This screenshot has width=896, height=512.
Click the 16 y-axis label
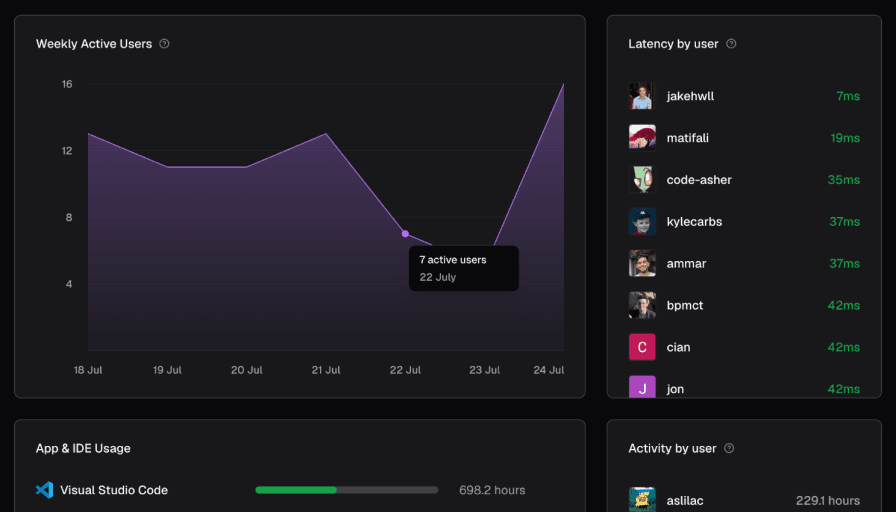(67, 84)
